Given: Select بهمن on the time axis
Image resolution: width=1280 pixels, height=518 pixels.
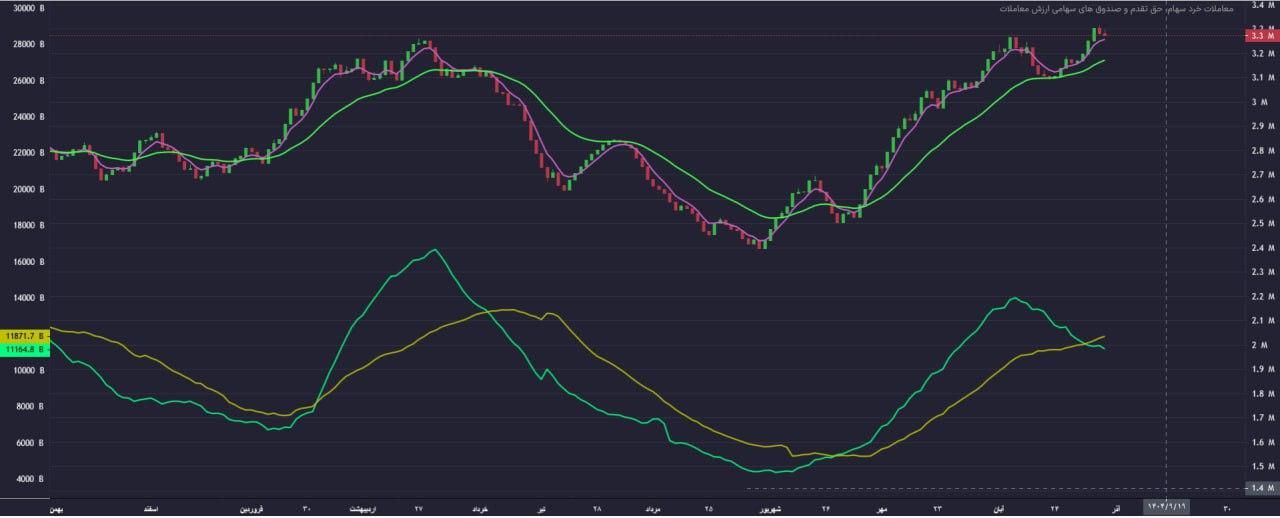Looking at the screenshot, I should click(x=58, y=509).
